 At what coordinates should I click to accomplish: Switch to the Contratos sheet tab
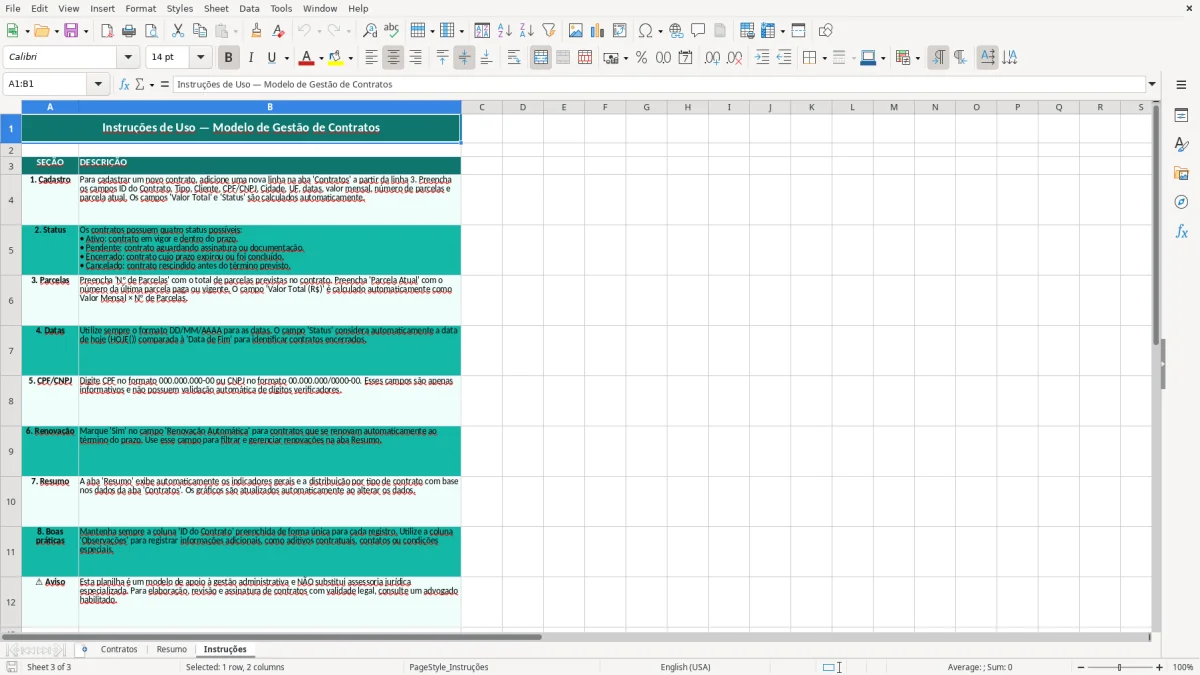click(x=119, y=649)
